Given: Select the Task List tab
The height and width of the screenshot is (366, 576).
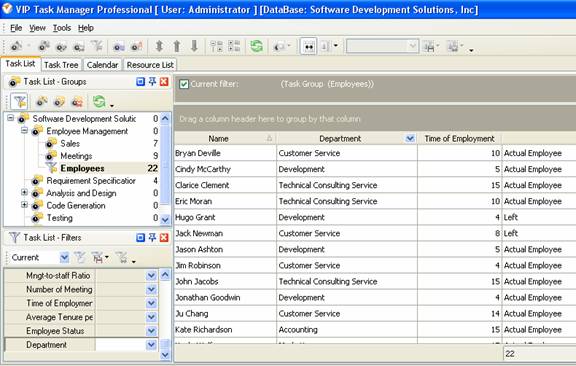Looking at the screenshot, I should (20, 64).
